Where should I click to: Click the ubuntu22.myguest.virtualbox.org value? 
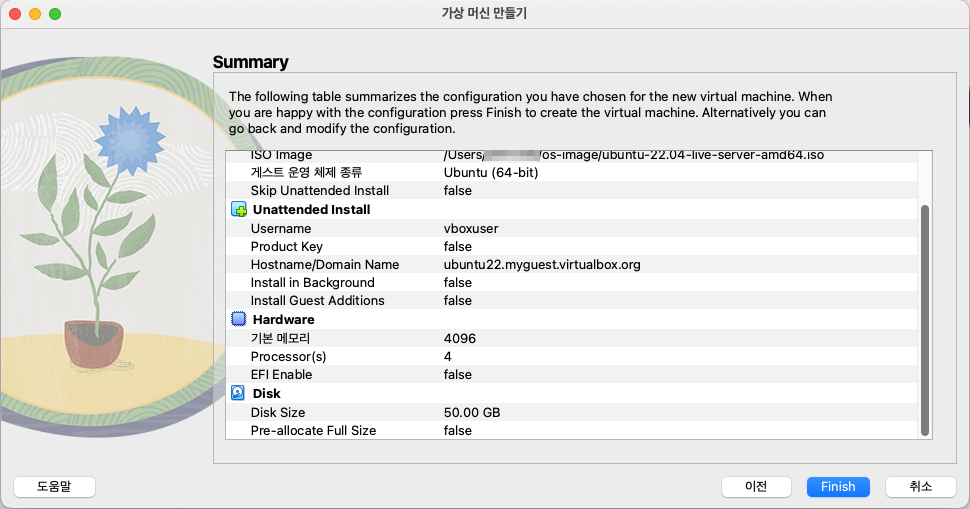coord(542,265)
